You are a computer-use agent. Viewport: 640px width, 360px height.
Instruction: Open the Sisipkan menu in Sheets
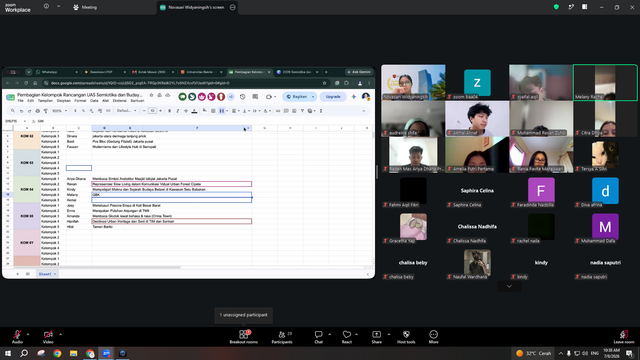click(64, 100)
